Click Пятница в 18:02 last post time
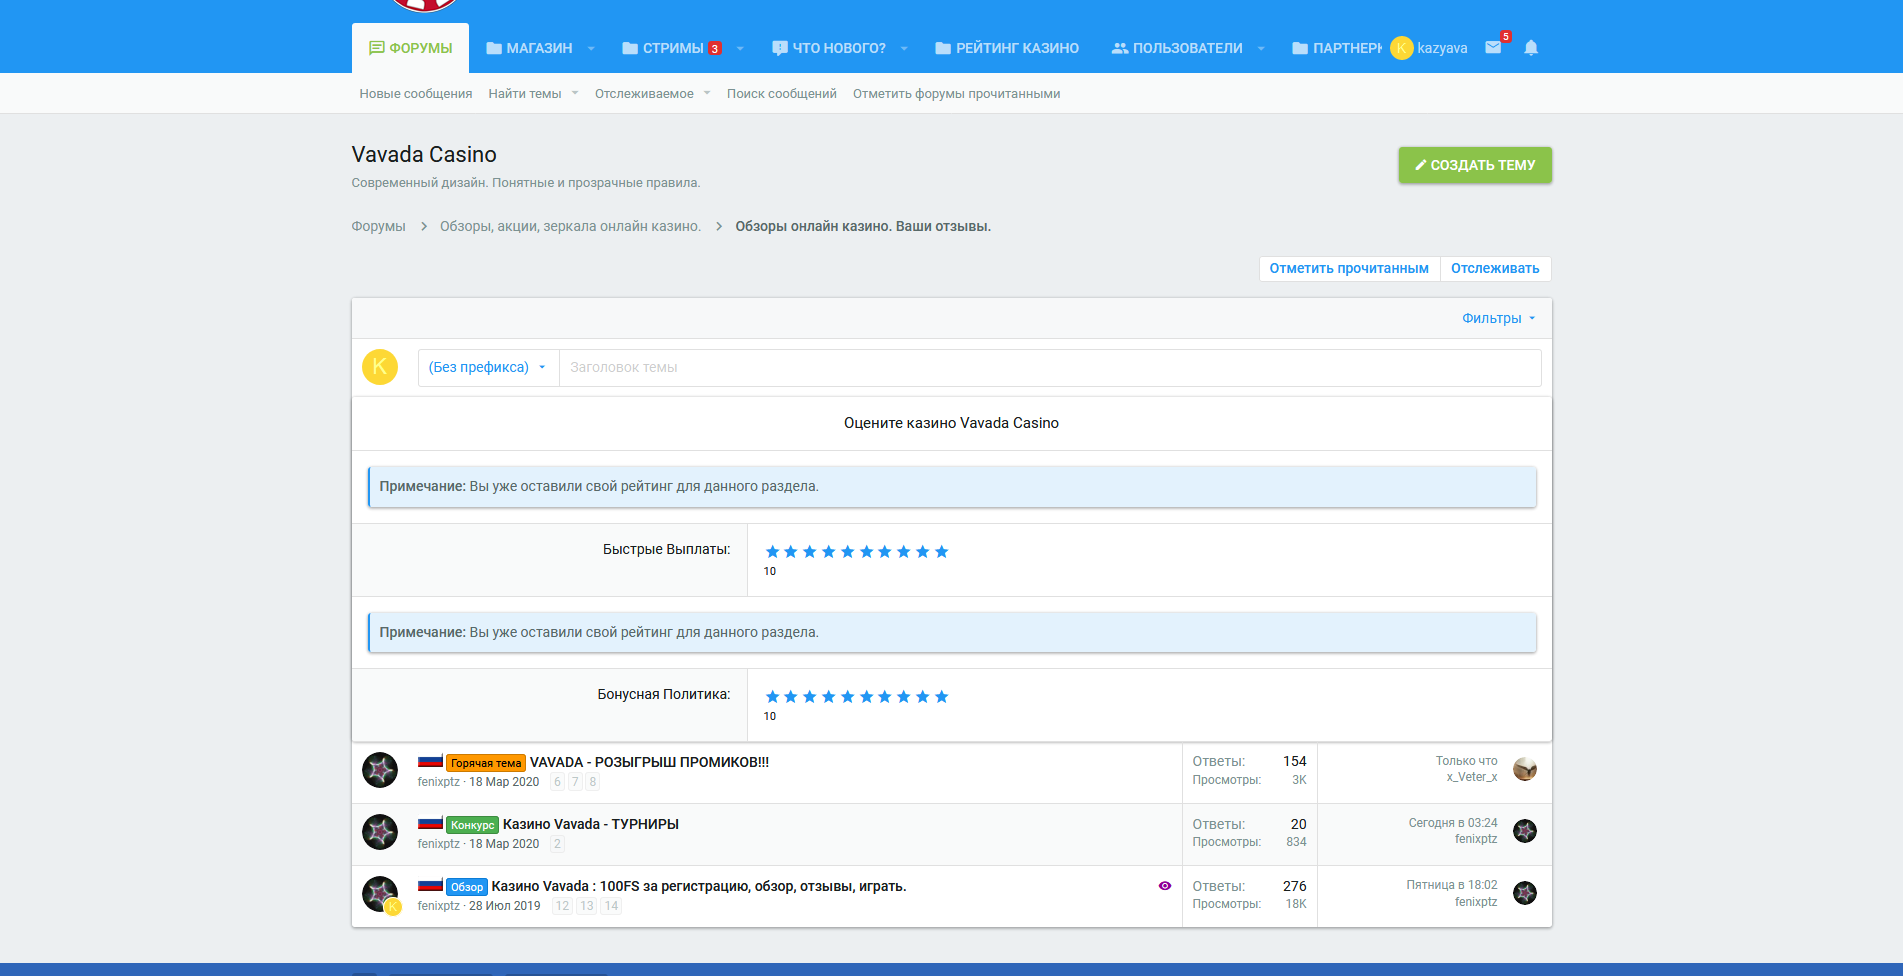The width and height of the screenshot is (1903, 976). pyautogui.click(x=1452, y=885)
